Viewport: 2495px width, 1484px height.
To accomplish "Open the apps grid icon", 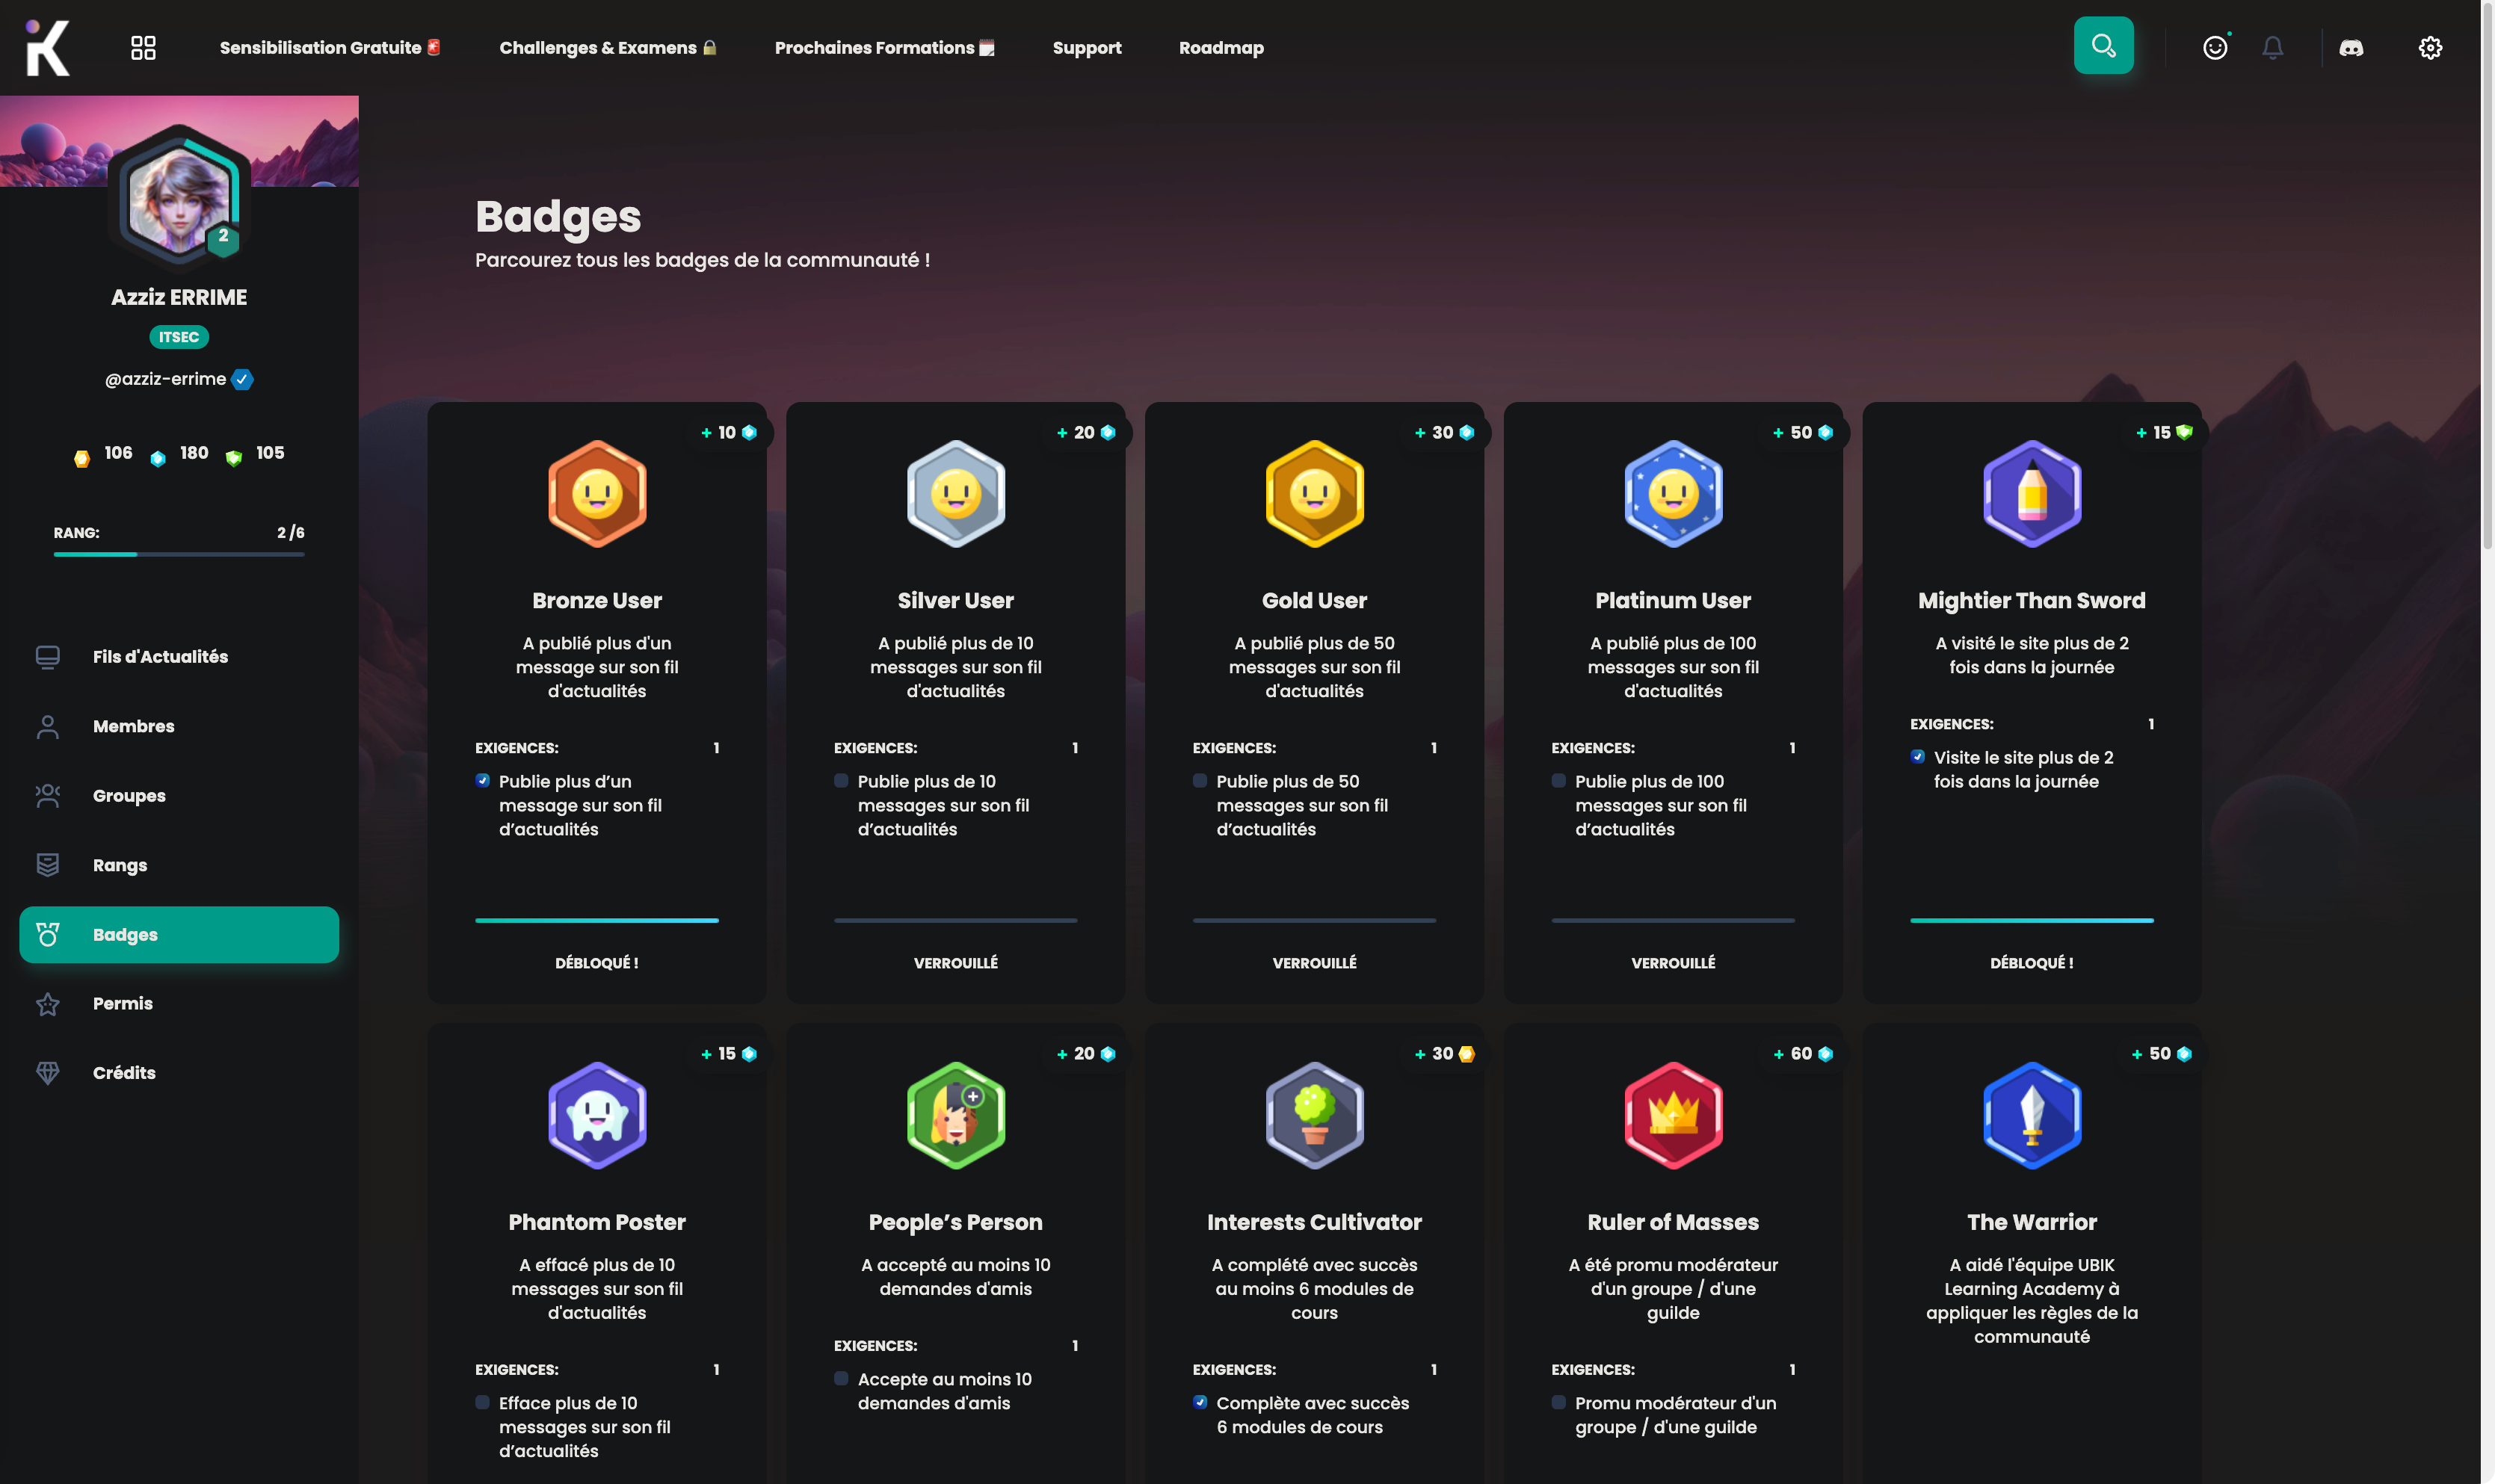I will point(143,47).
